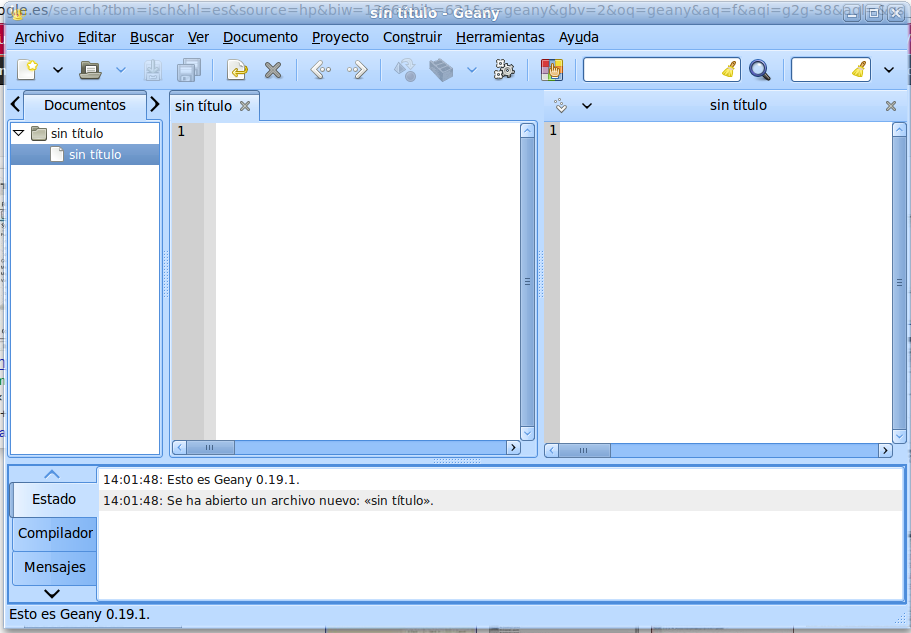Collapse the sin título folder tree node

(19, 133)
